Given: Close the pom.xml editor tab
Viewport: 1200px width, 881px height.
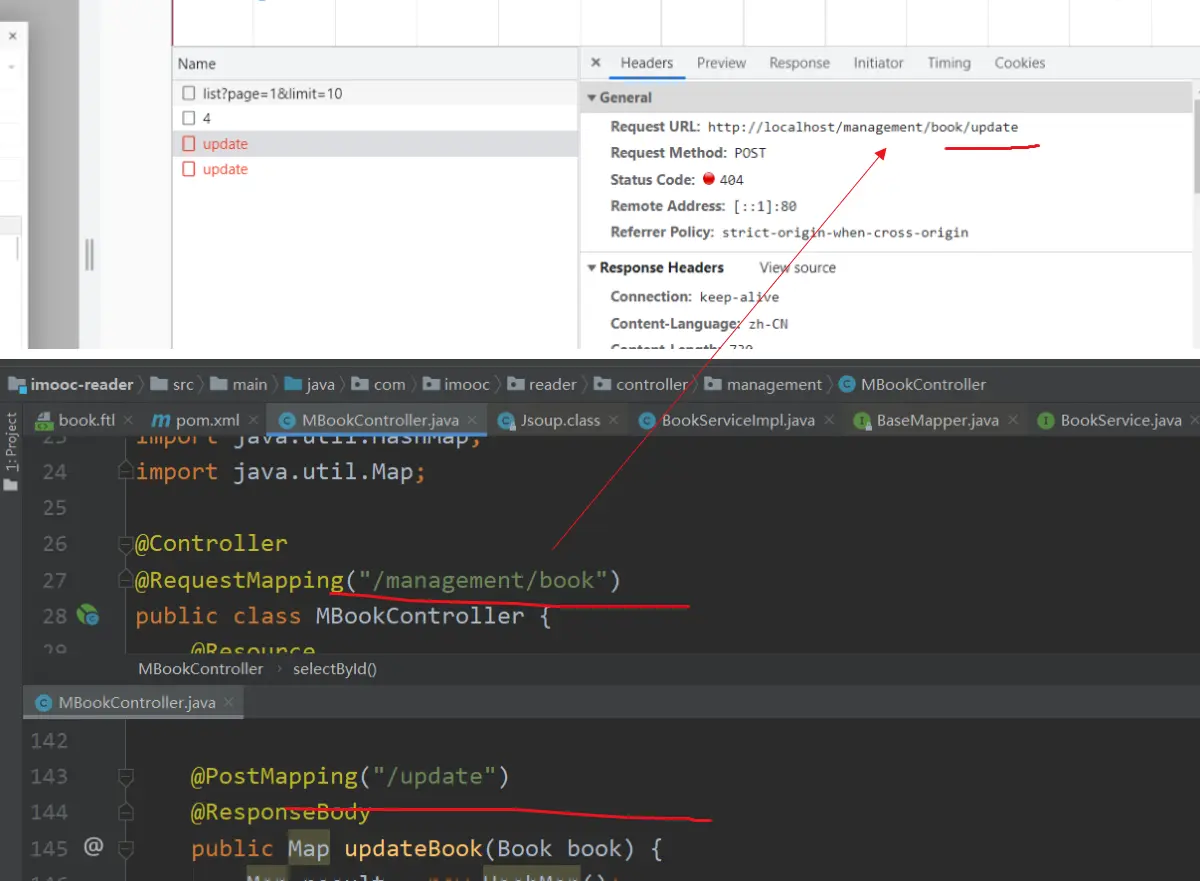Looking at the screenshot, I should (254, 421).
